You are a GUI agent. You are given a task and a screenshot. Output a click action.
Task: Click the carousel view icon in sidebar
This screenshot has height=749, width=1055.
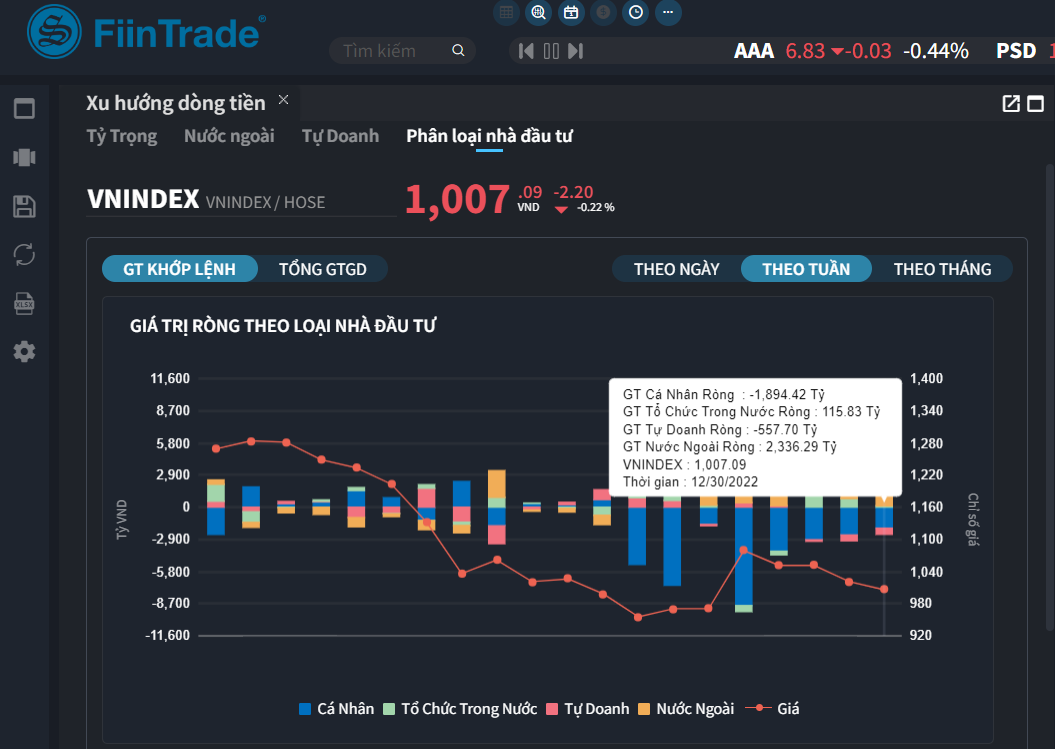point(24,157)
